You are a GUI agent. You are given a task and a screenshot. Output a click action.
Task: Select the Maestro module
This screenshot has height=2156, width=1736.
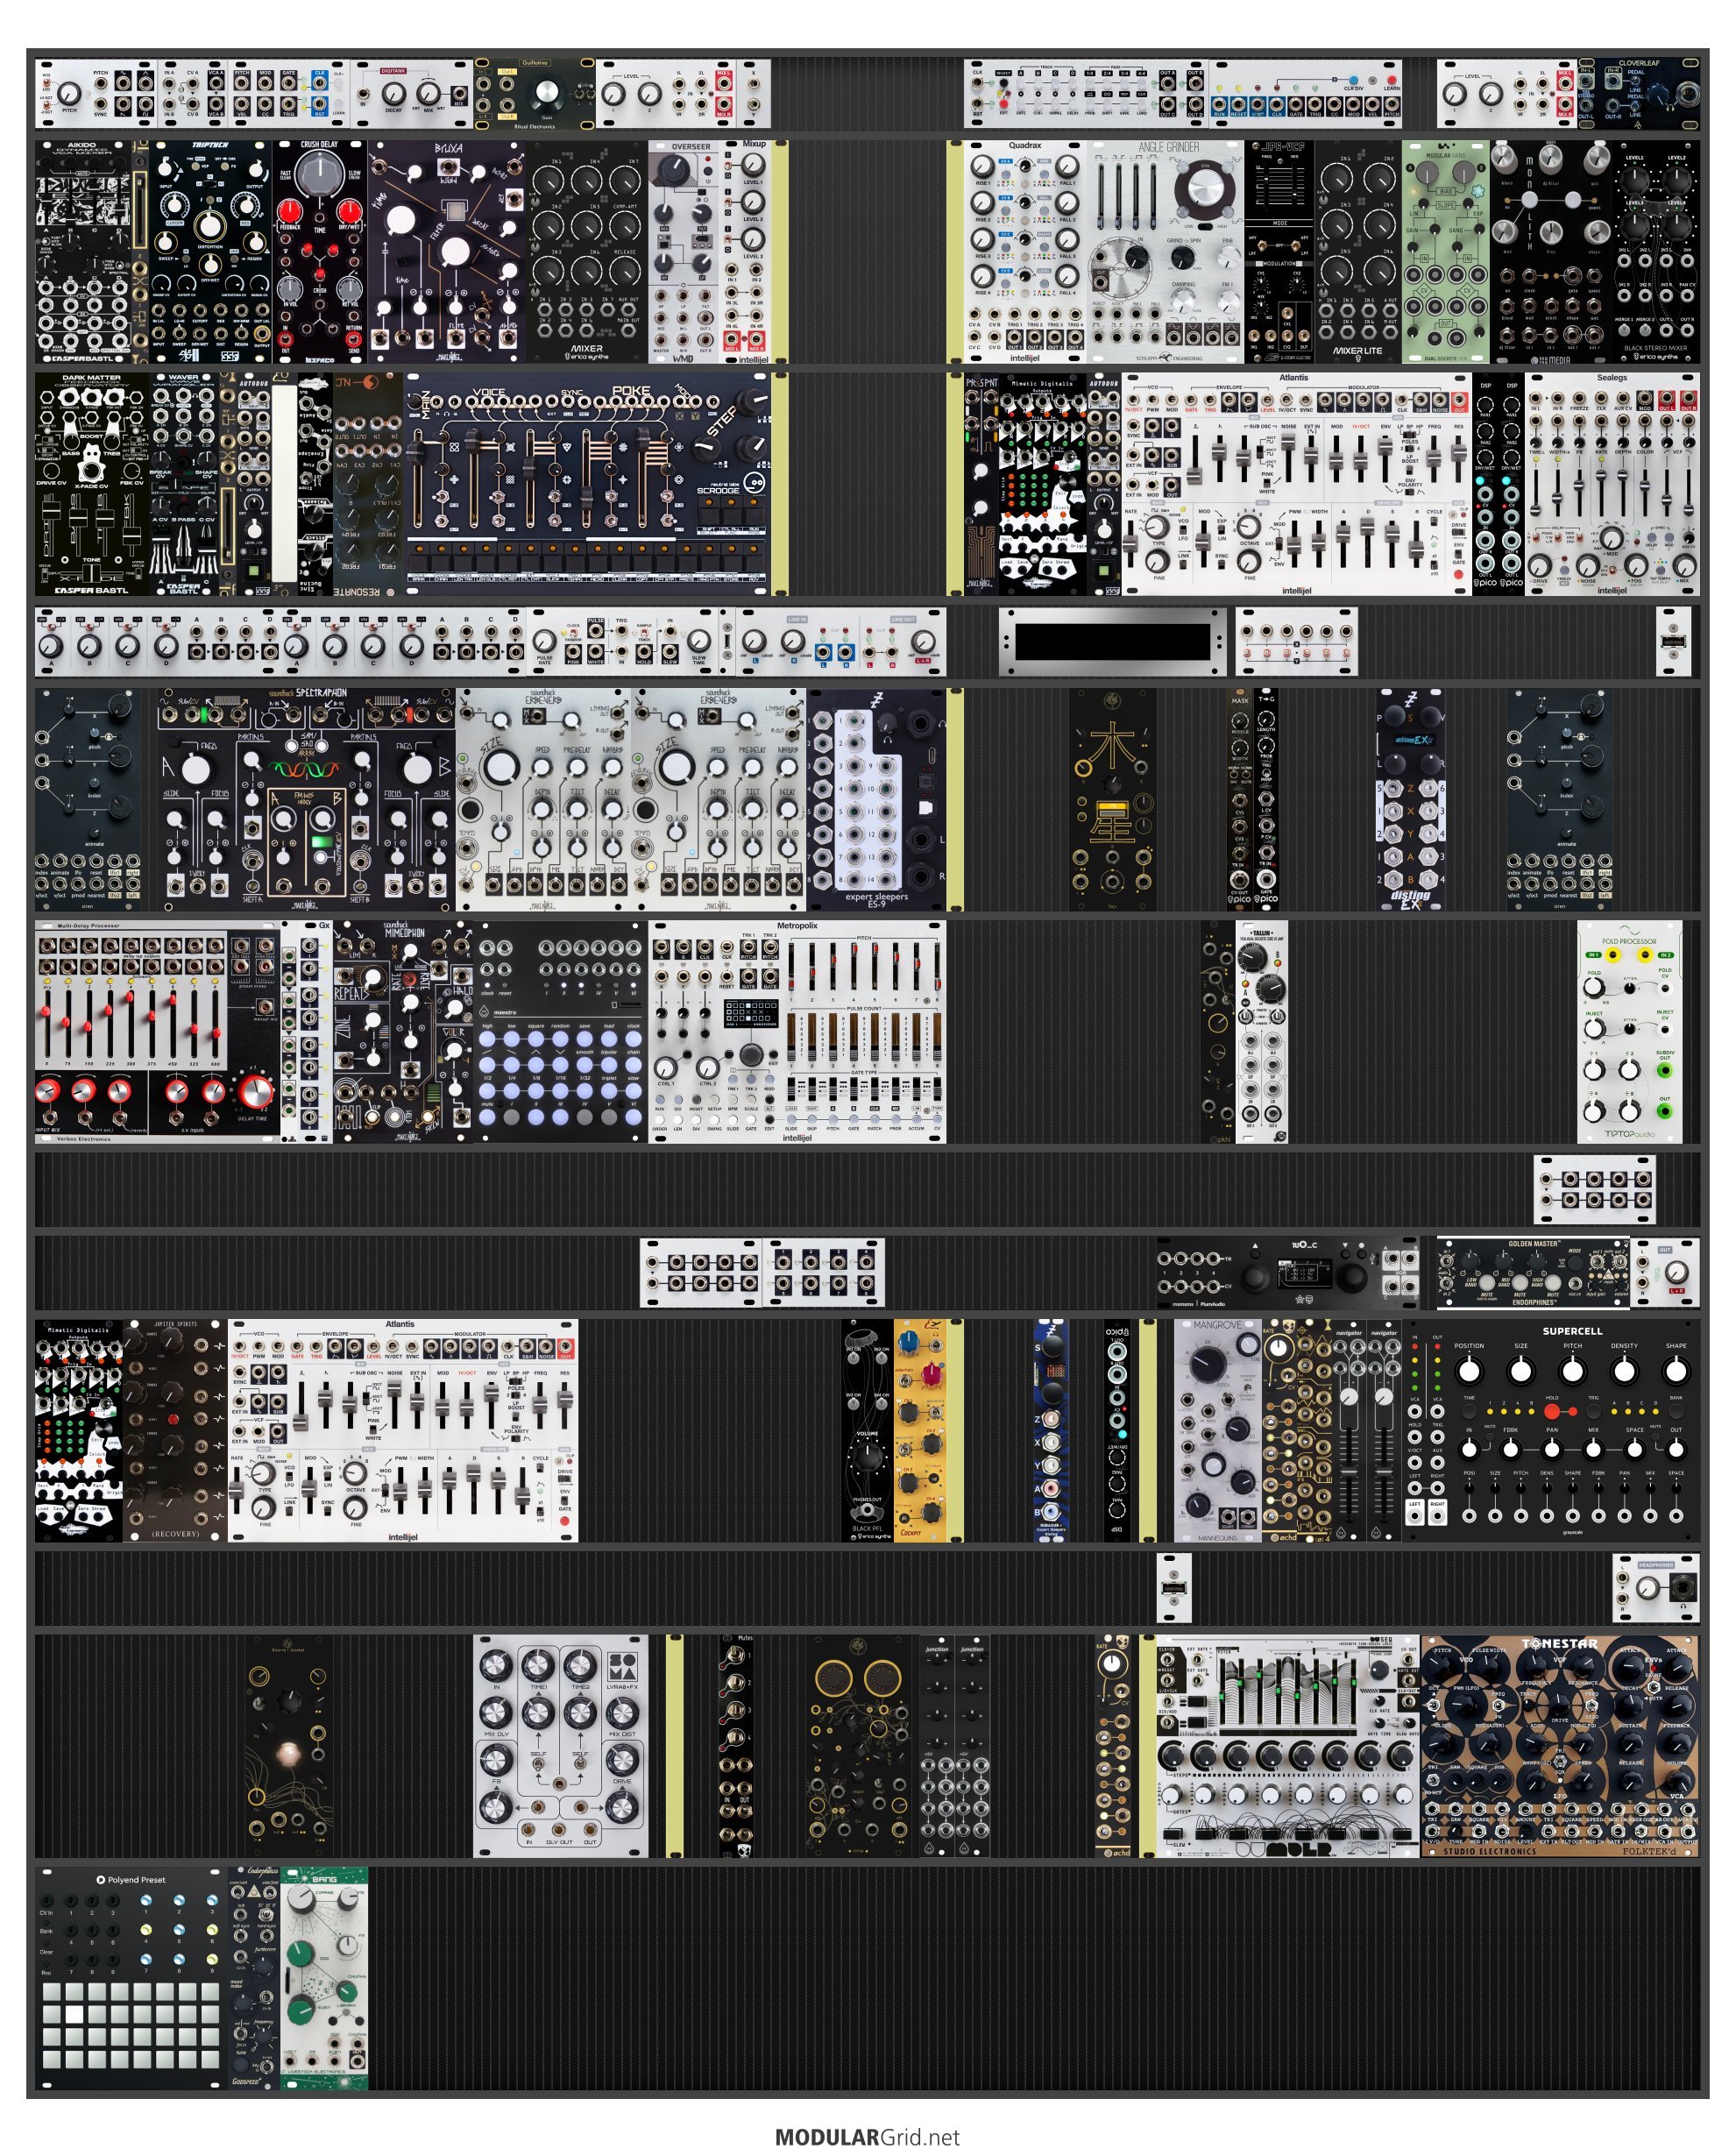tap(560, 1032)
